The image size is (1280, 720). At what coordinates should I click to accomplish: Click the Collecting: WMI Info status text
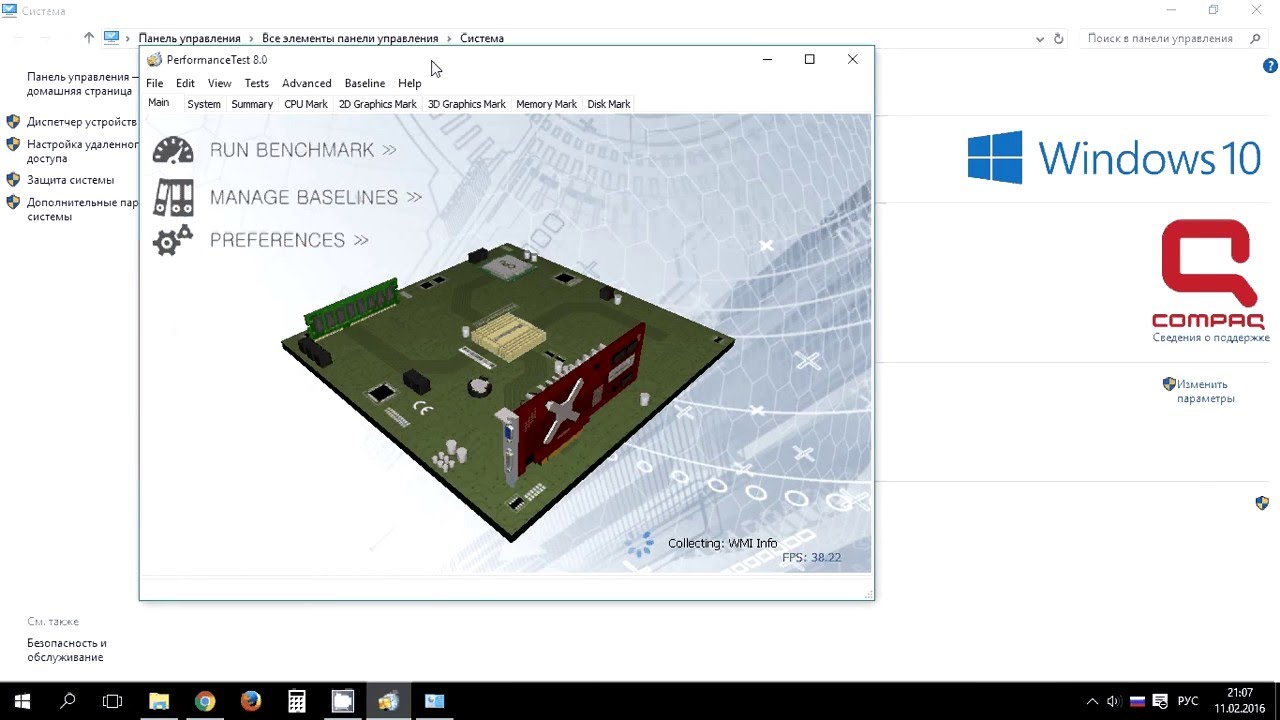722,543
